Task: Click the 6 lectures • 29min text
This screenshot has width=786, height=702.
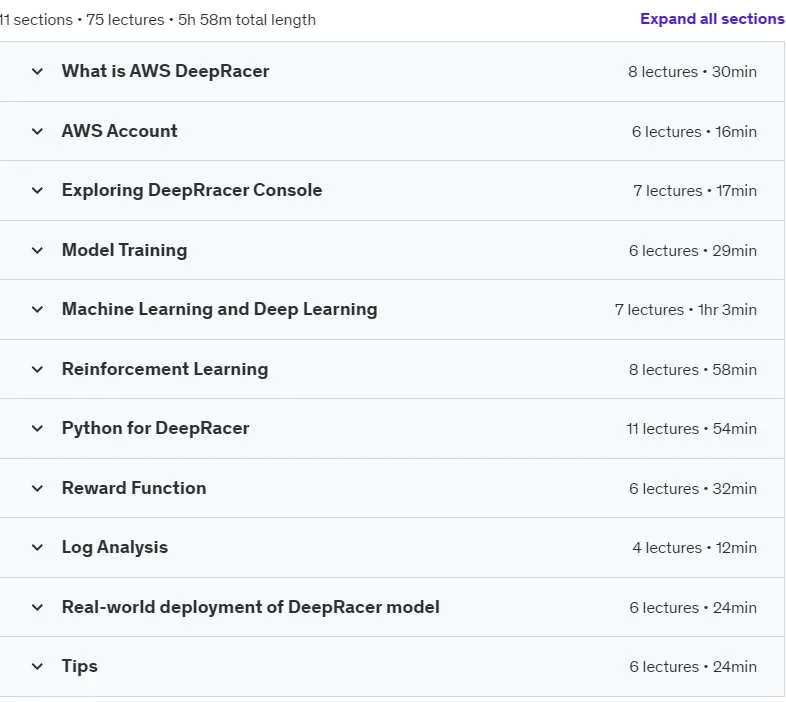Action: pyautogui.click(x=693, y=251)
